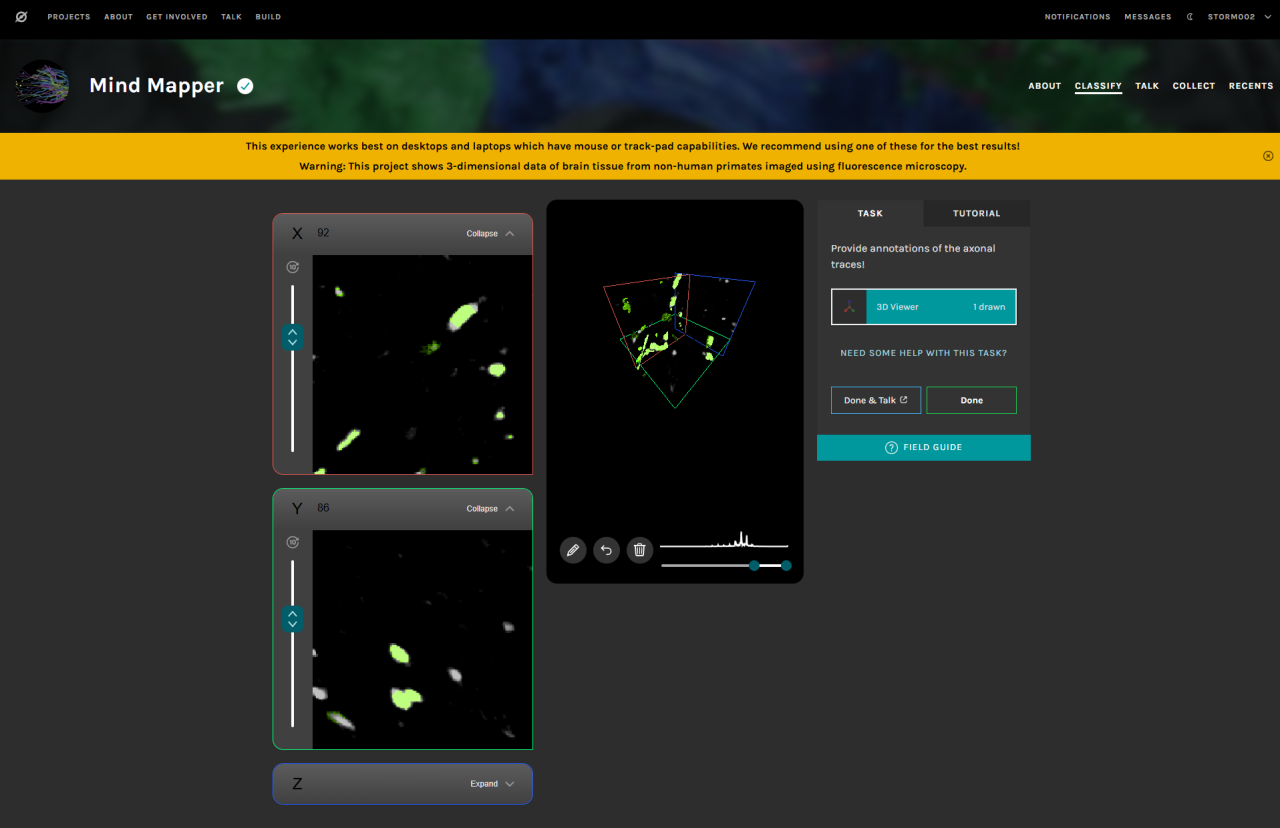1280x828 pixels.
Task: Undo the last annotation
Action: (606, 550)
